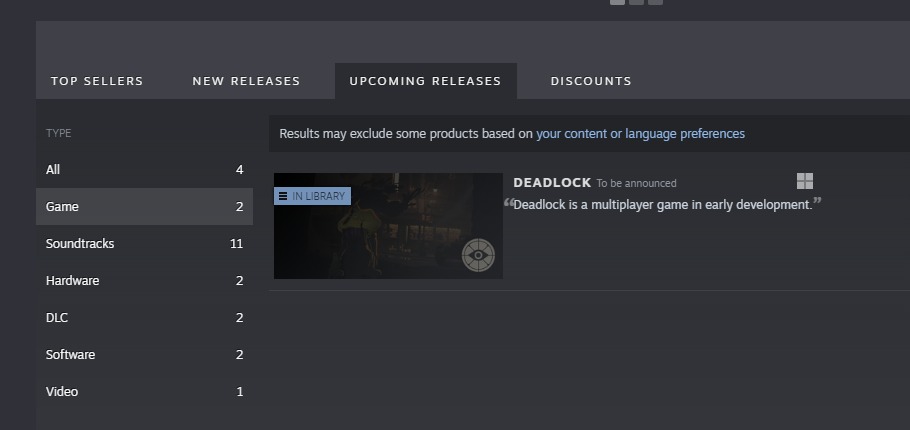Select the middle carousel page indicator
Screen dimensions: 910x430
coord(637,2)
